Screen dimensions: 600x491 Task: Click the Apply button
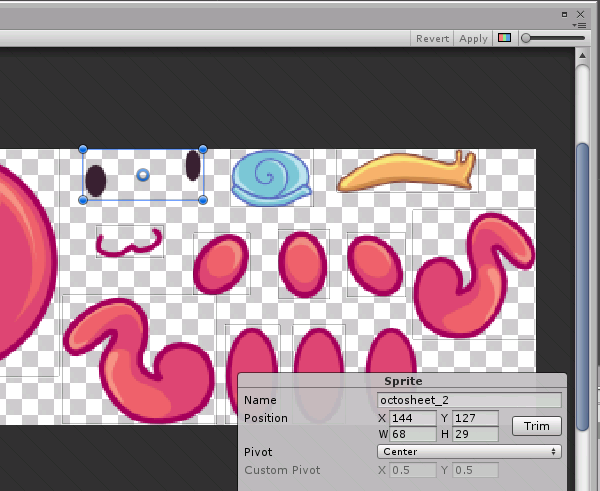[x=473, y=38]
